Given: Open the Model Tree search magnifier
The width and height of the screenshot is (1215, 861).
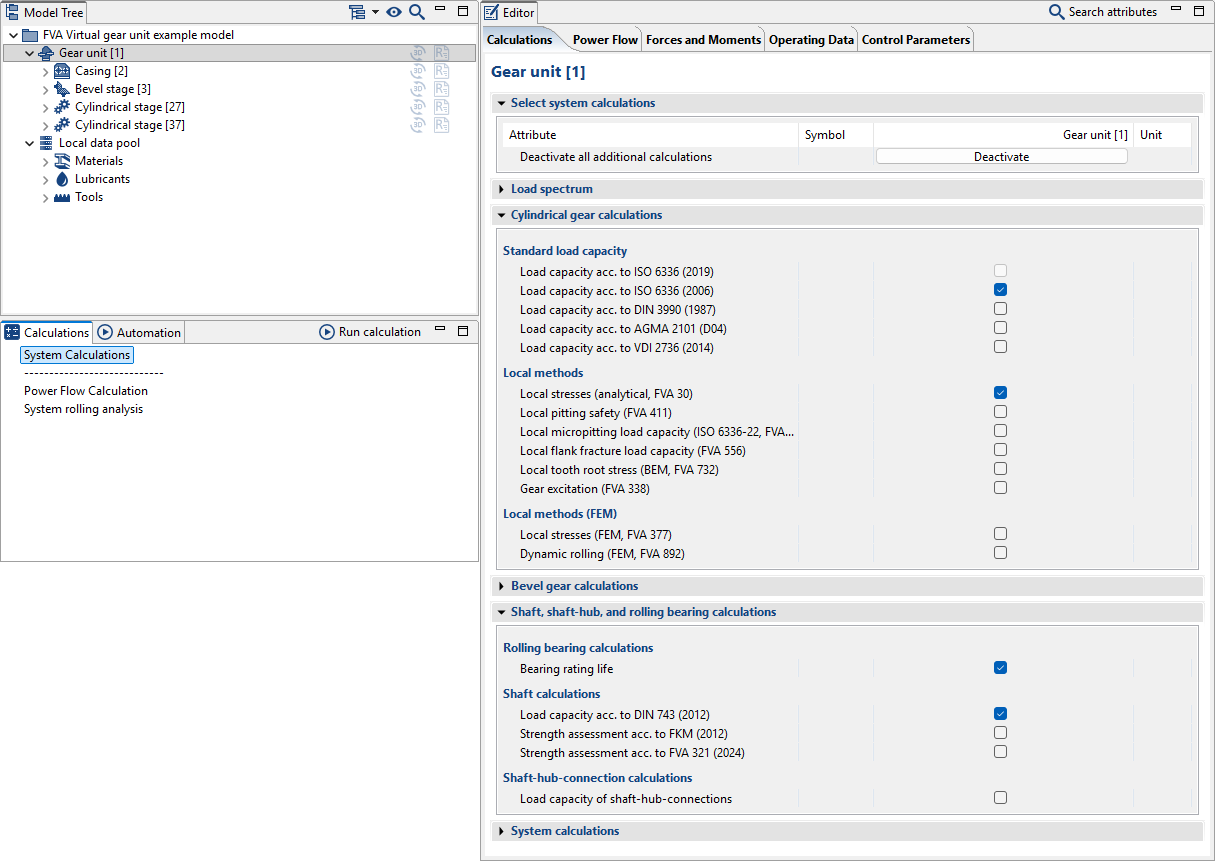Looking at the screenshot, I should click(417, 12).
